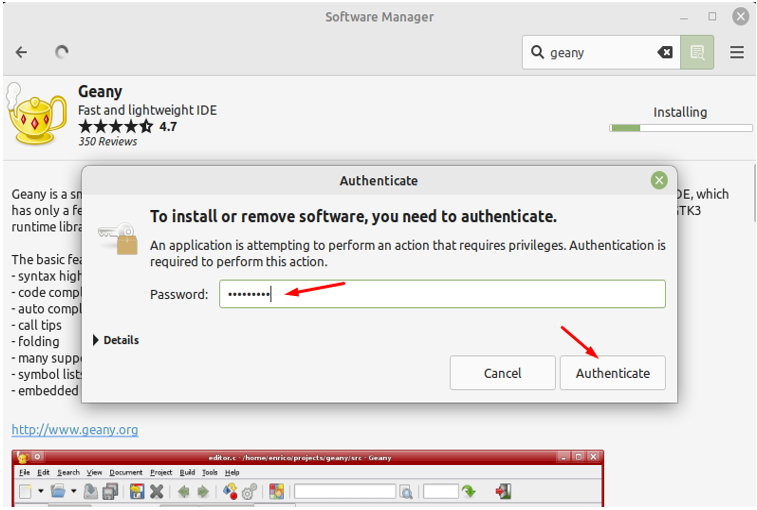The image size is (757, 510).
Task: Click the key and lock icon
Action: (x=118, y=239)
